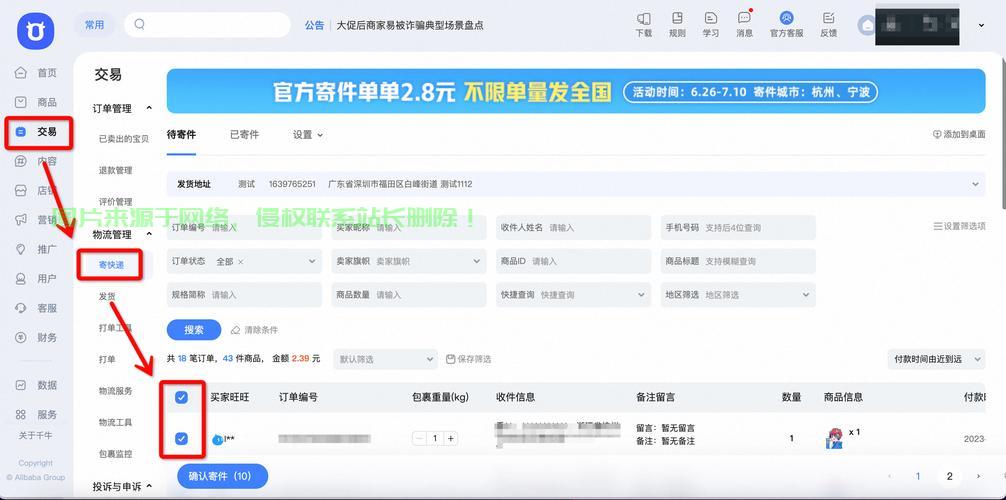Click the 搜索 search button

(x=194, y=330)
